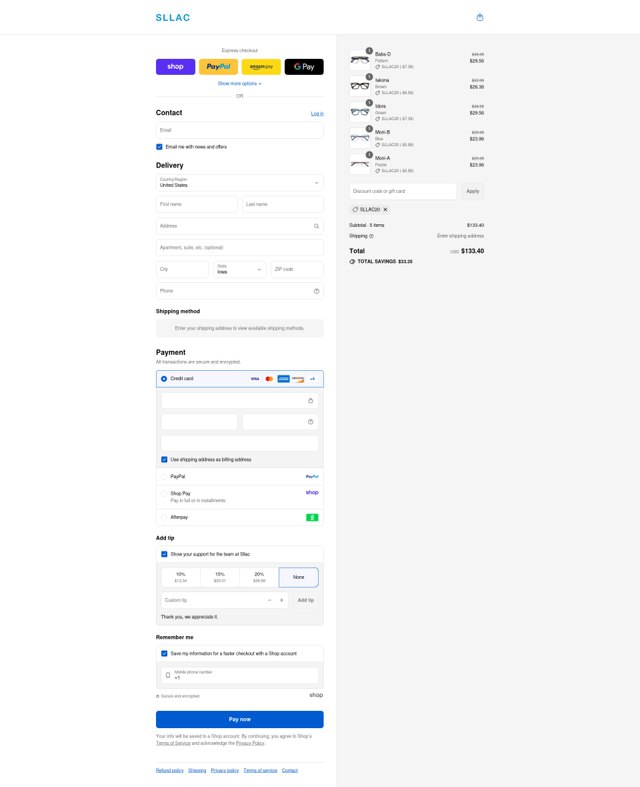Click the Phone field help icon
The image size is (640, 787).
click(x=316, y=291)
